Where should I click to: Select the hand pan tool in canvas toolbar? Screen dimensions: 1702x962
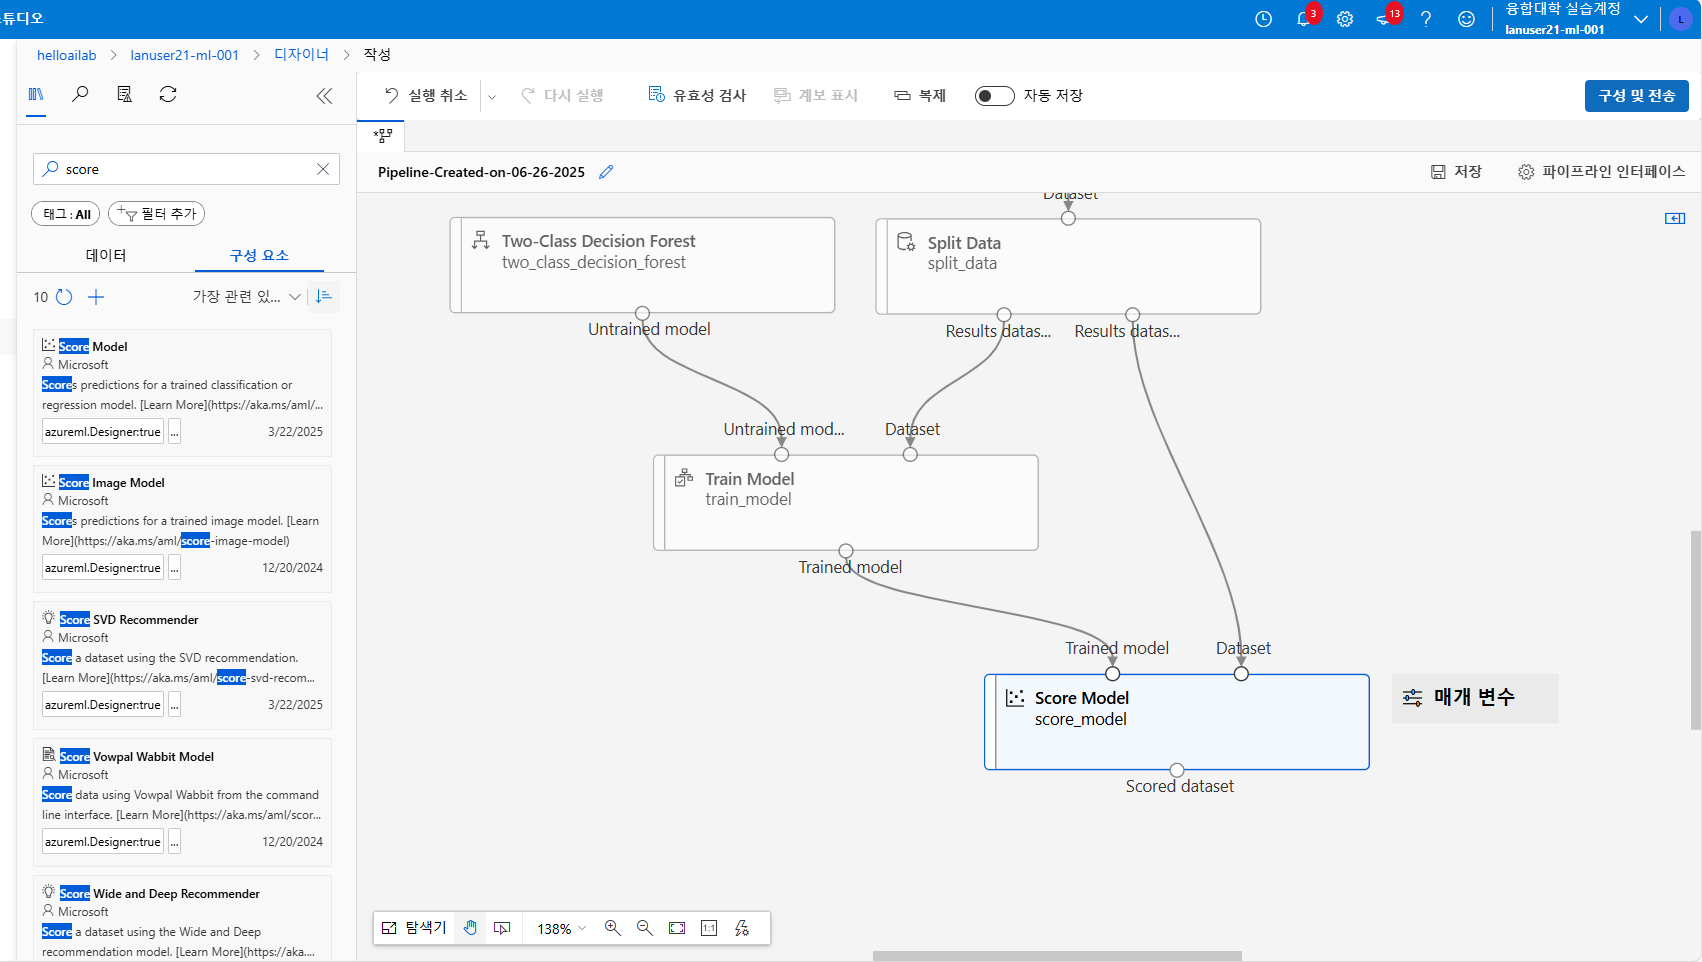point(470,928)
